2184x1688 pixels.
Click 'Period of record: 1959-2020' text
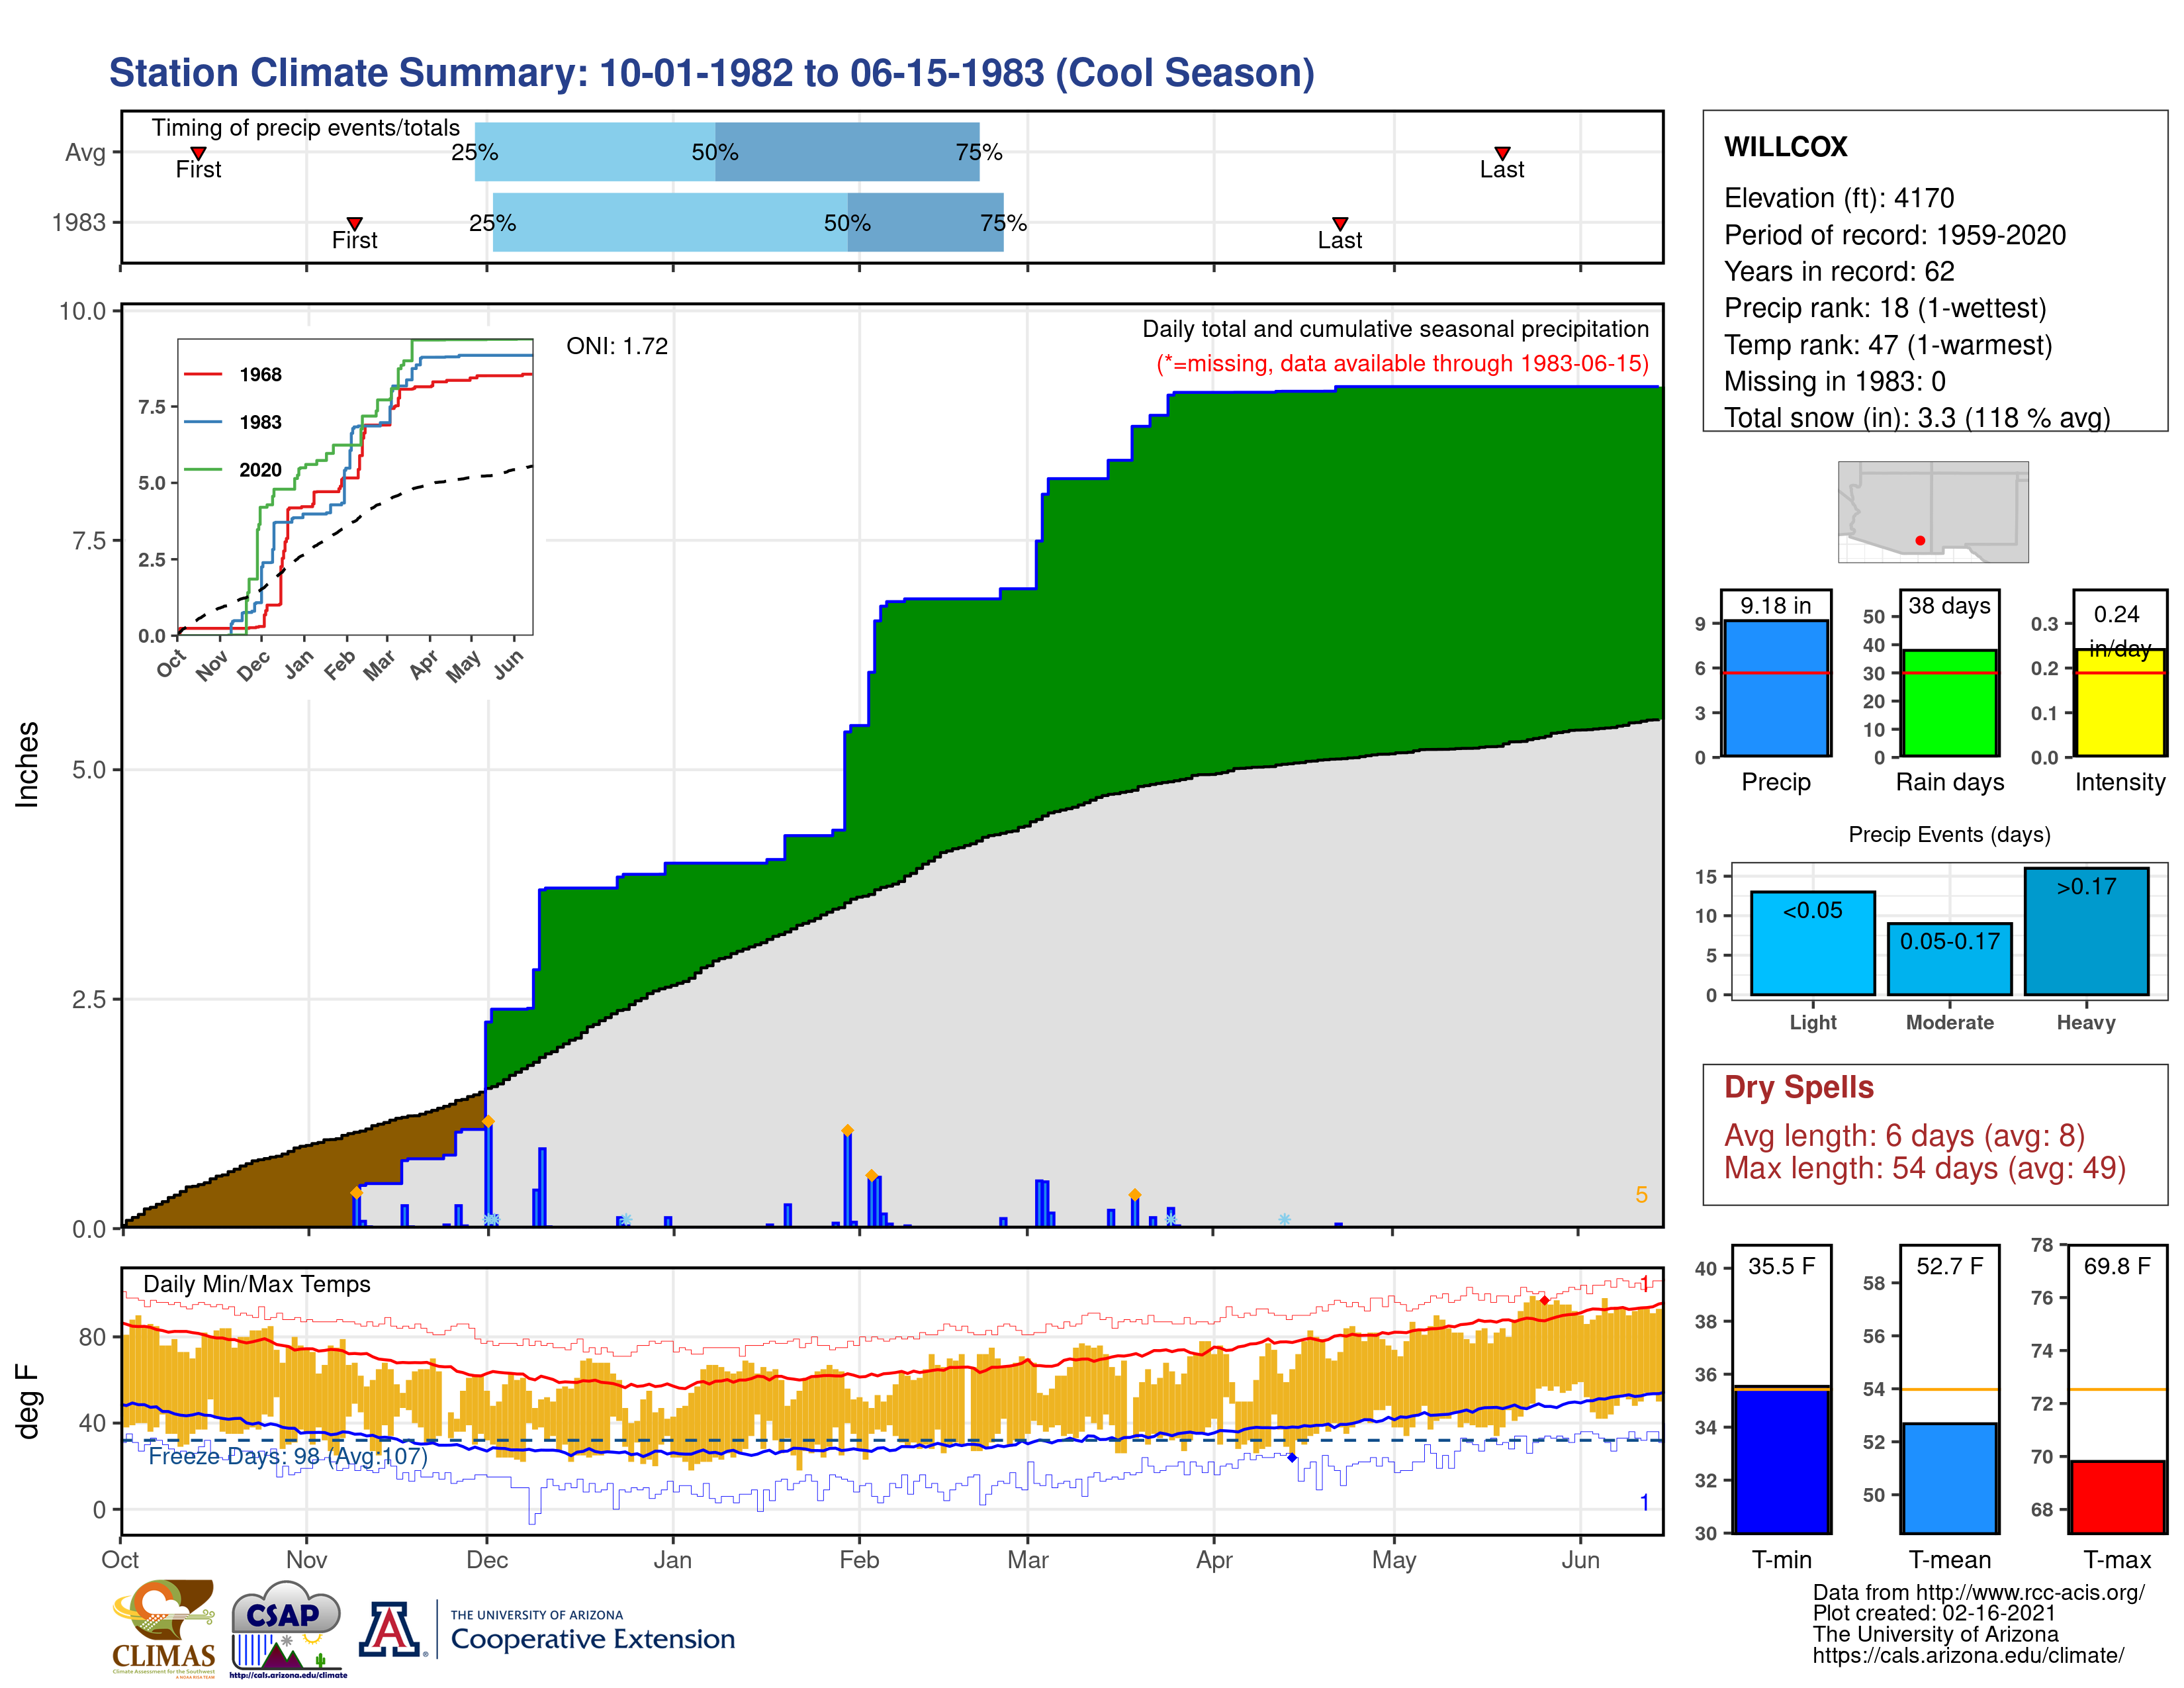coord(1895,235)
